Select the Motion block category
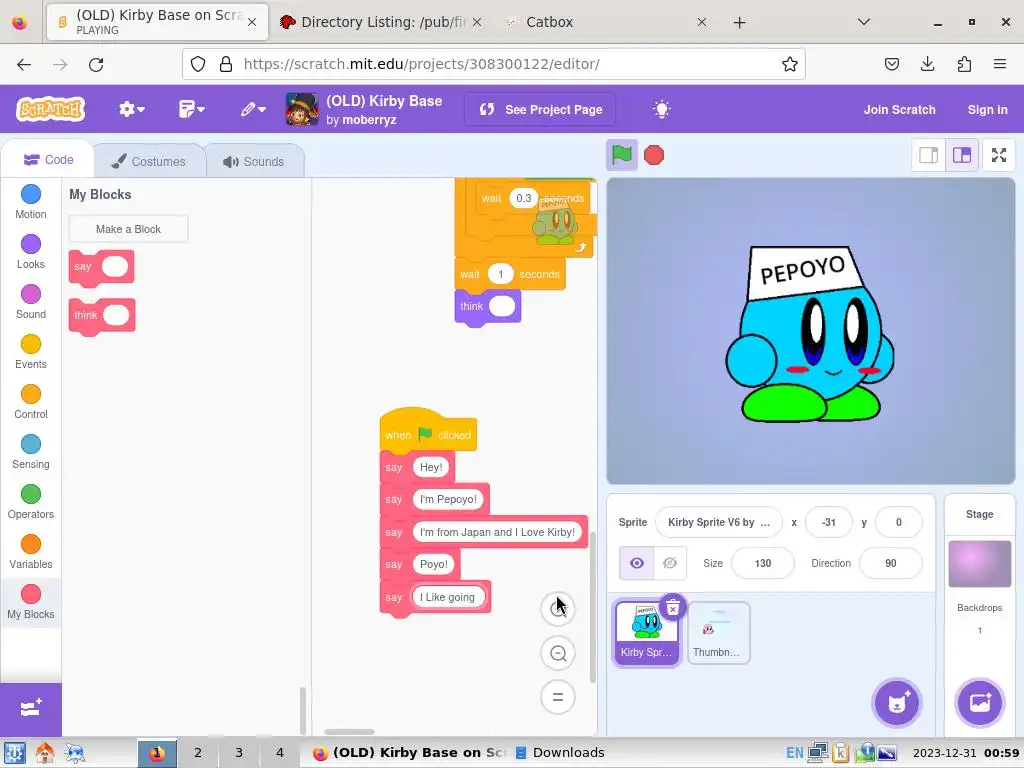This screenshot has height=768, width=1024. pos(31,202)
